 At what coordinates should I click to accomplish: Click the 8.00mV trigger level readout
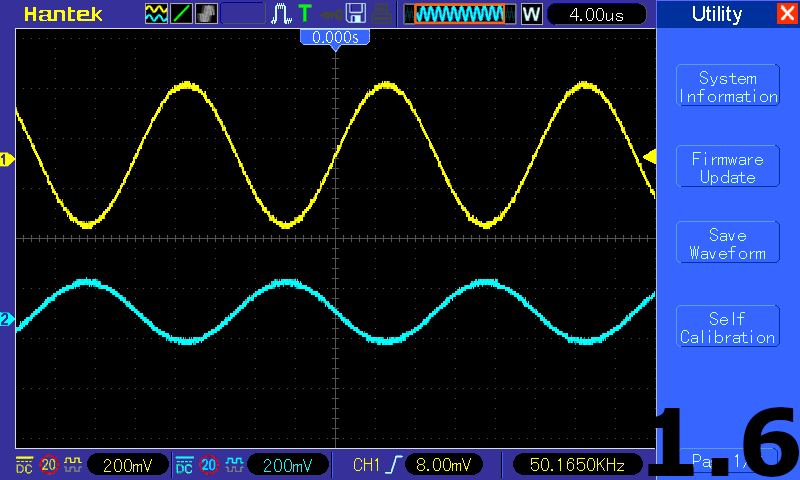click(x=443, y=465)
